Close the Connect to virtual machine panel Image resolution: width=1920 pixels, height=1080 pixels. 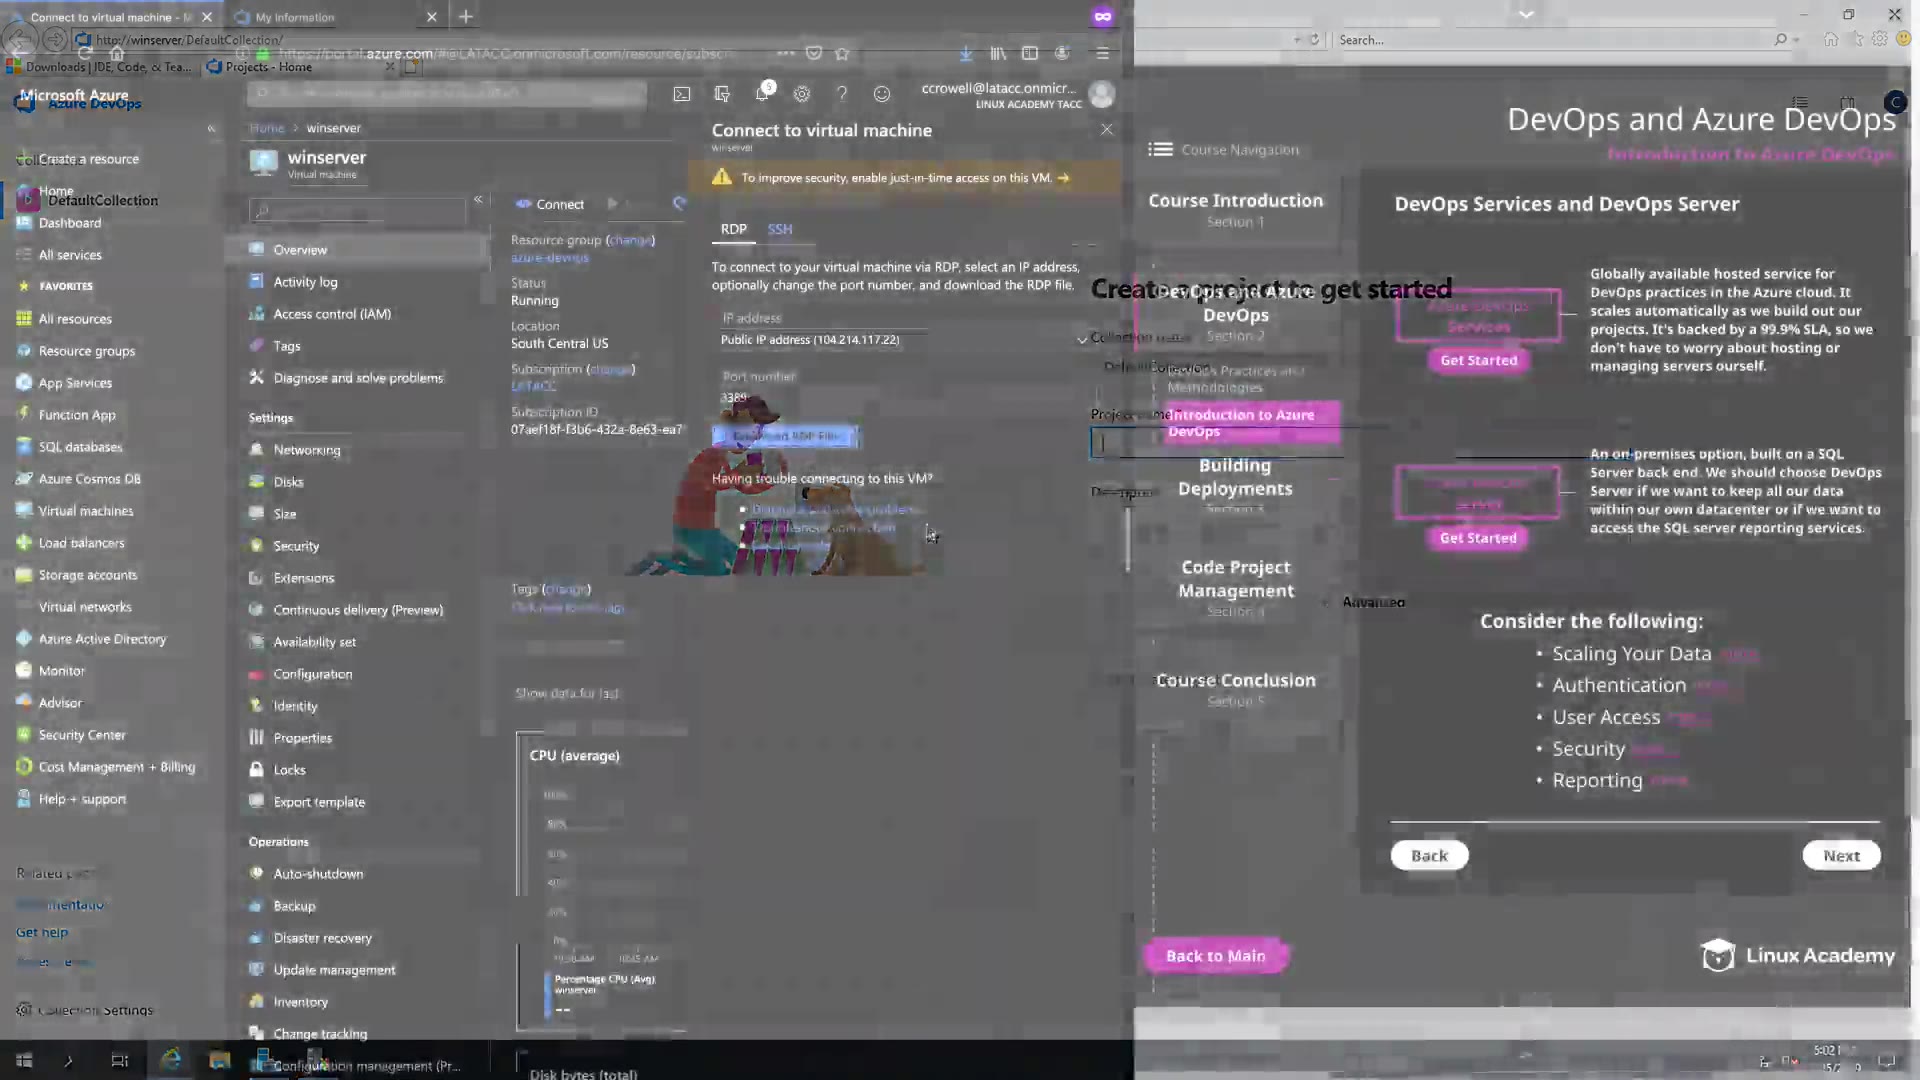1106,130
